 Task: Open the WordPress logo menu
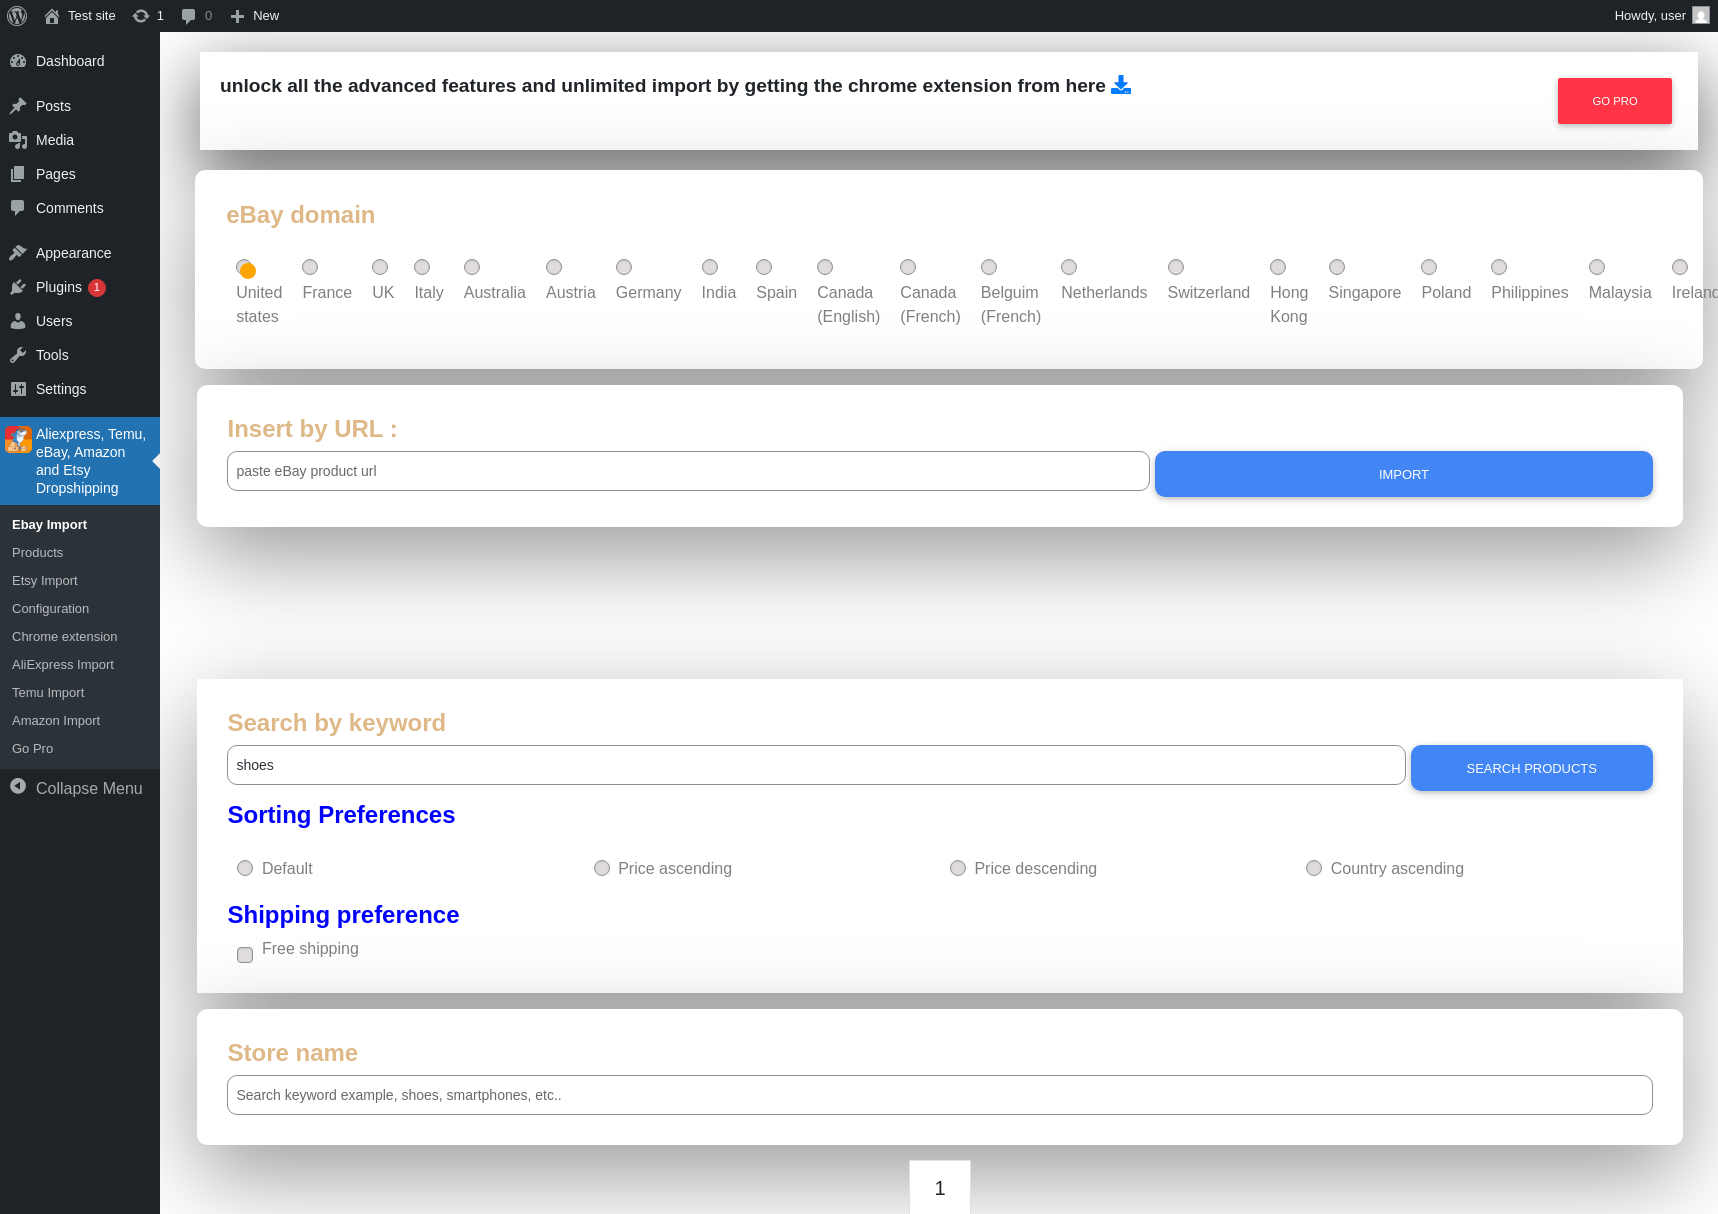point(17,16)
